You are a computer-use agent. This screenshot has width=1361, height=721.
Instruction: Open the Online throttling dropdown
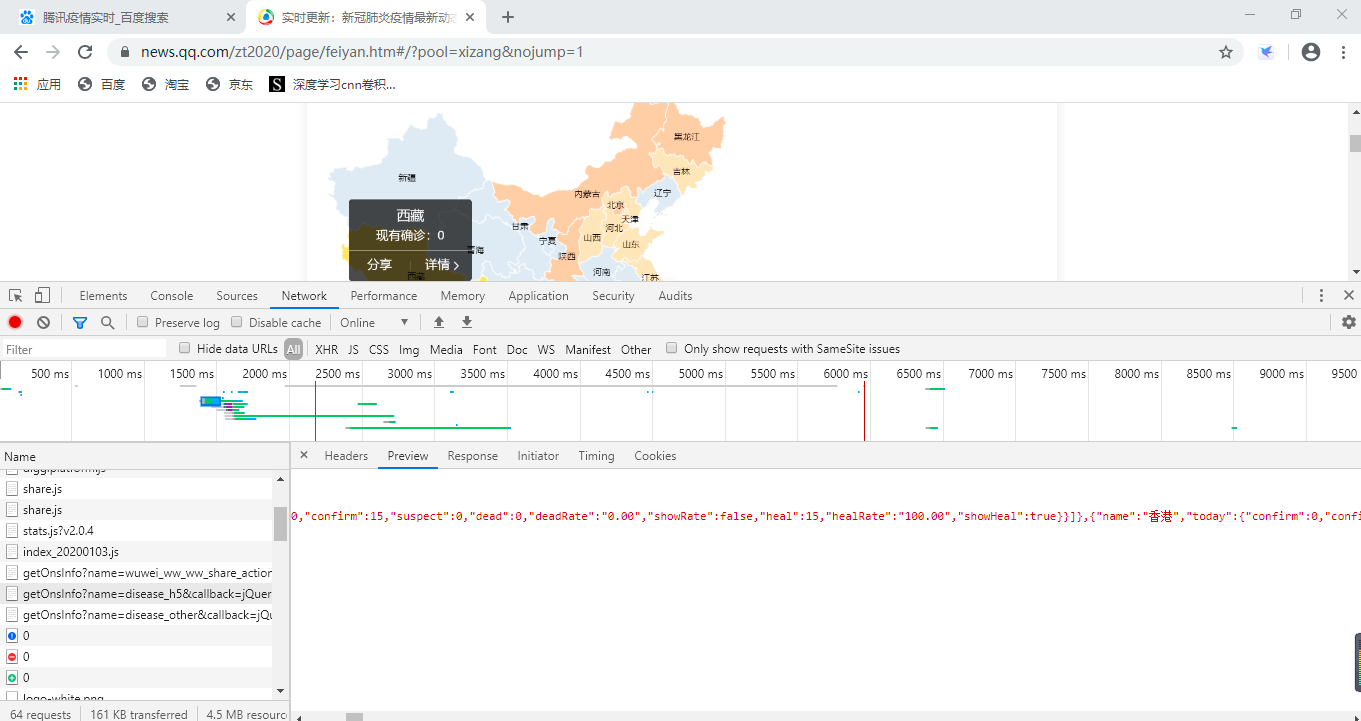click(x=375, y=322)
